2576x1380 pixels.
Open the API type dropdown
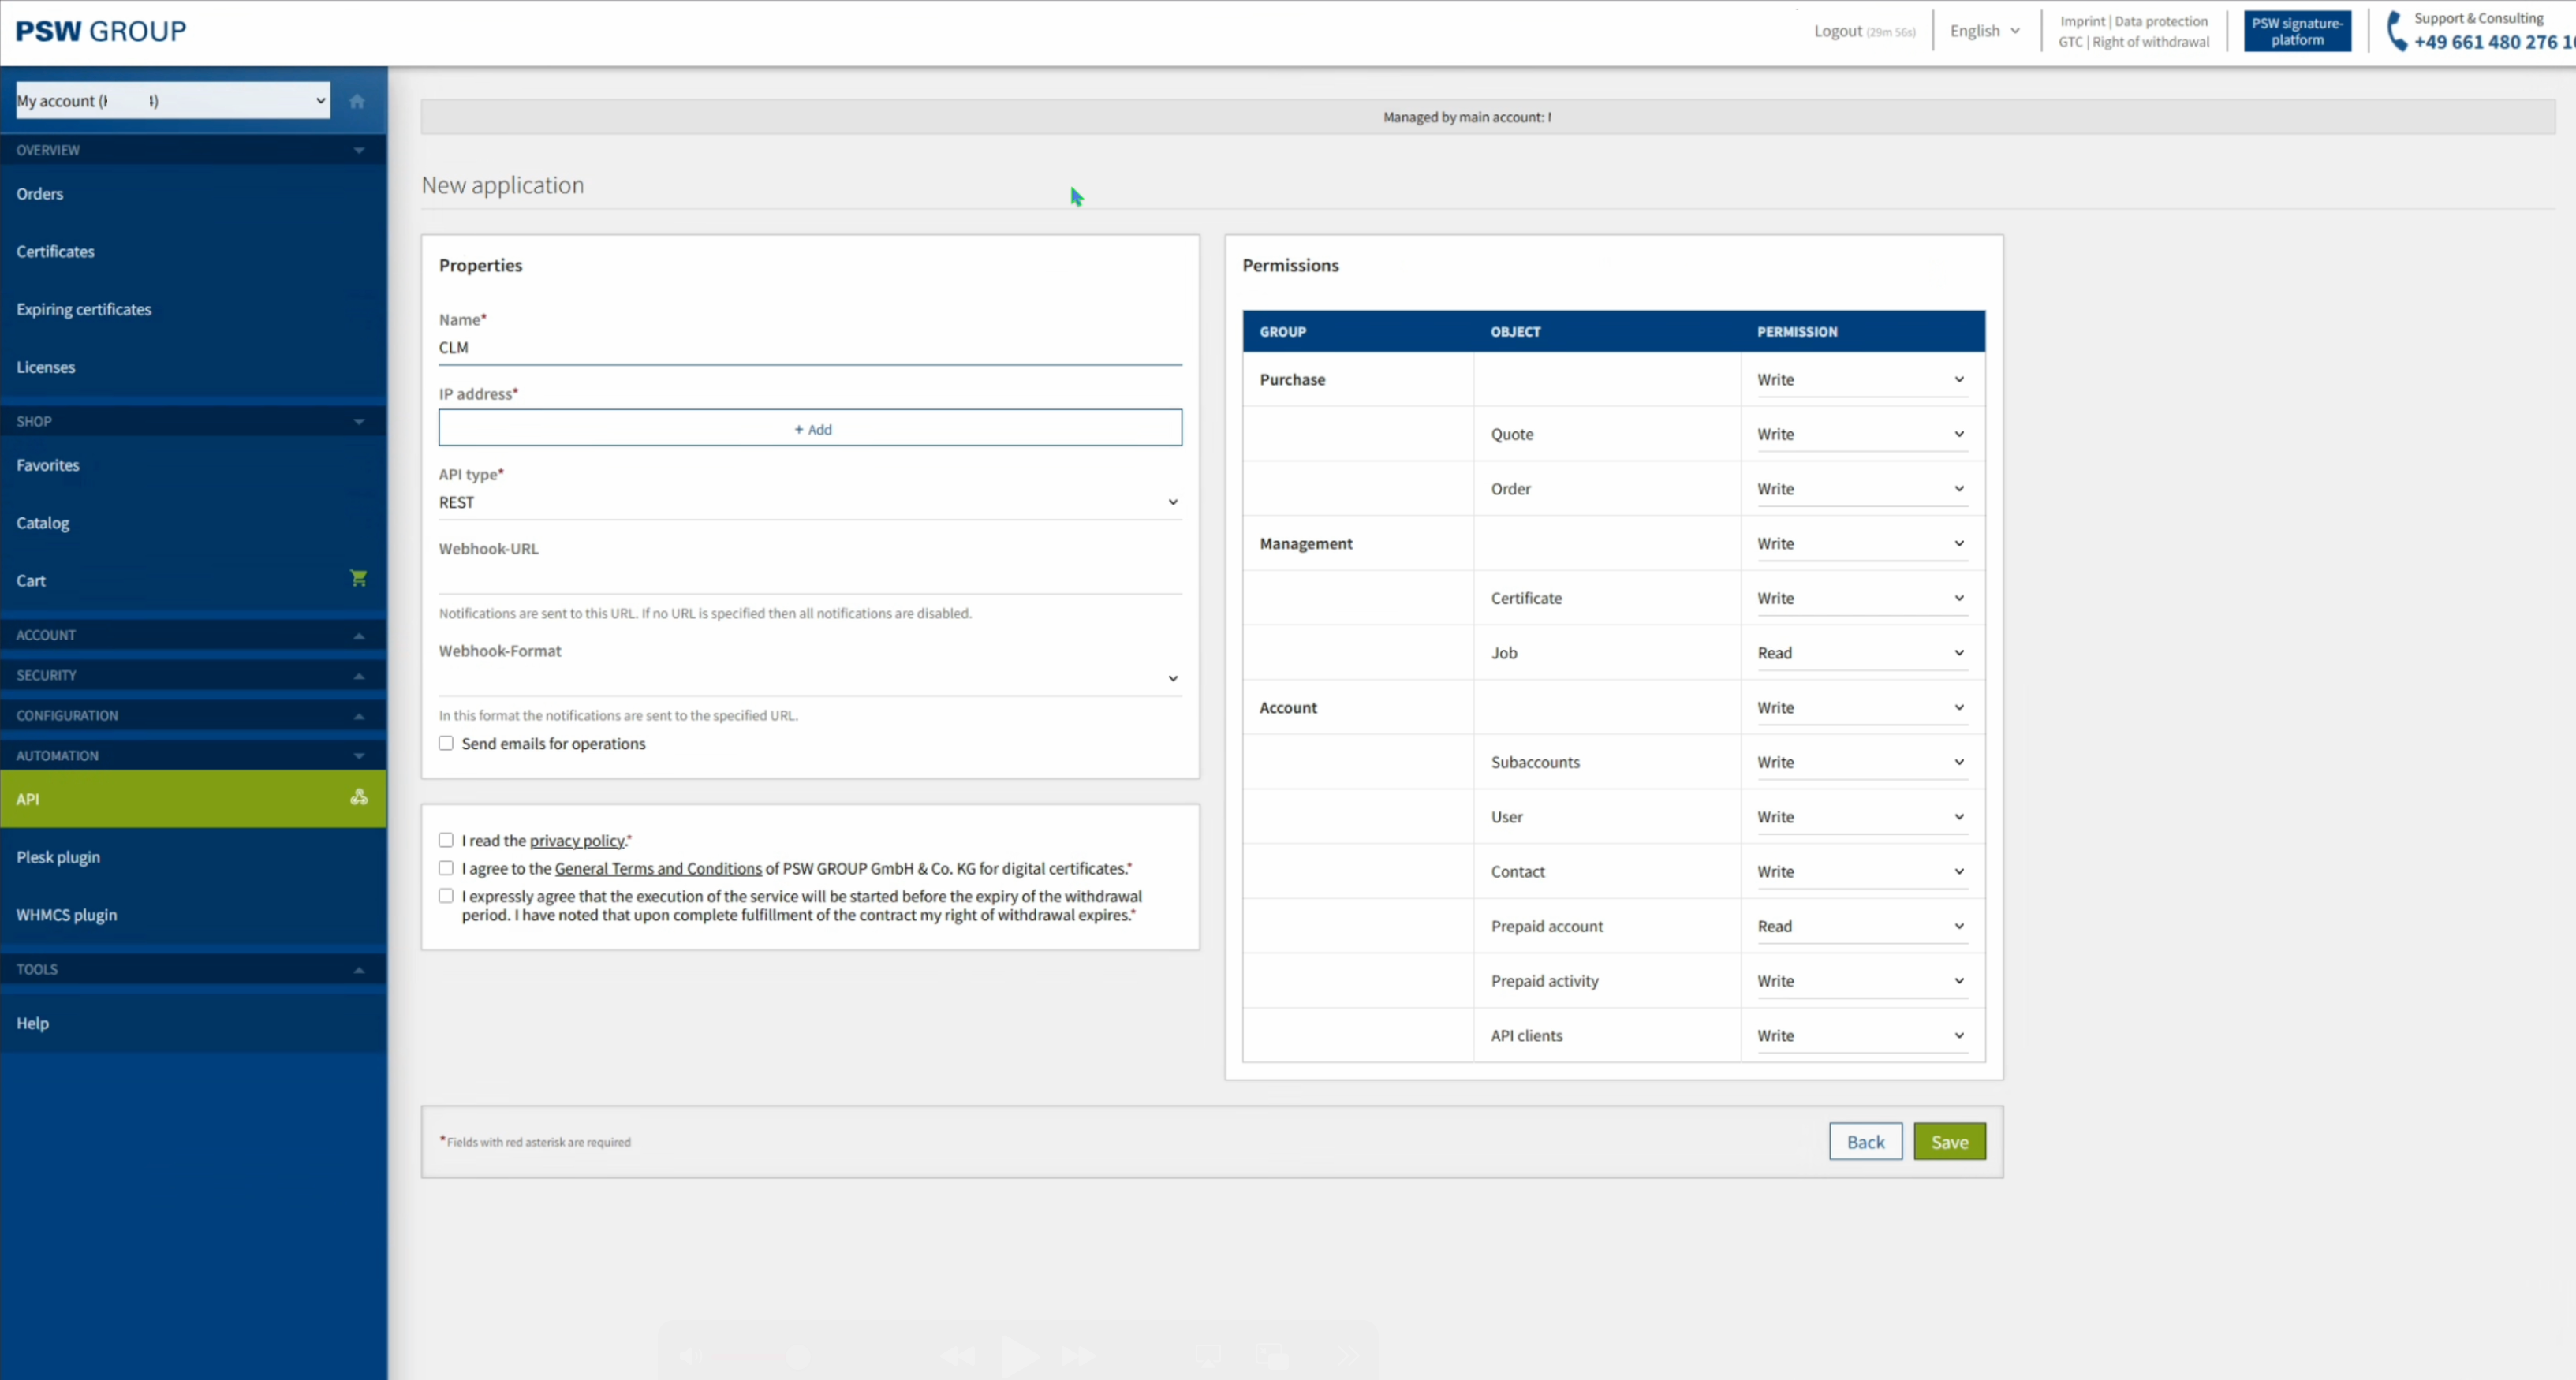click(809, 502)
